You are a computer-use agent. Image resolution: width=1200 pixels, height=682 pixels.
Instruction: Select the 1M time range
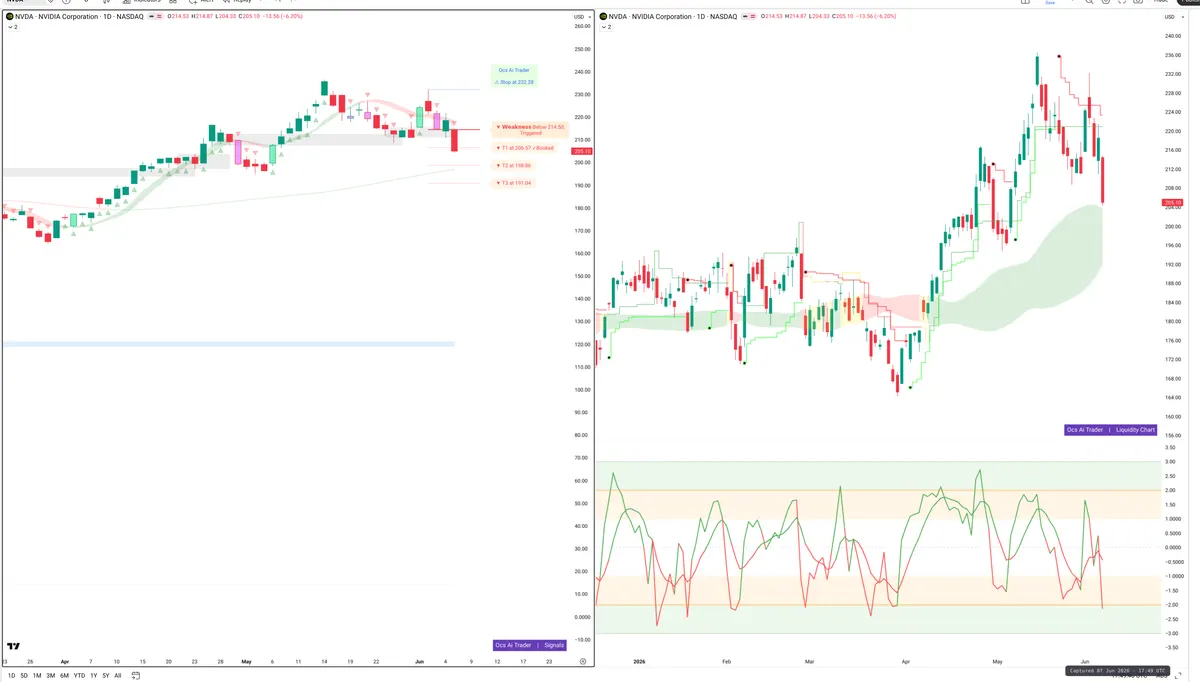pyautogui.click(x=37, y=675)
